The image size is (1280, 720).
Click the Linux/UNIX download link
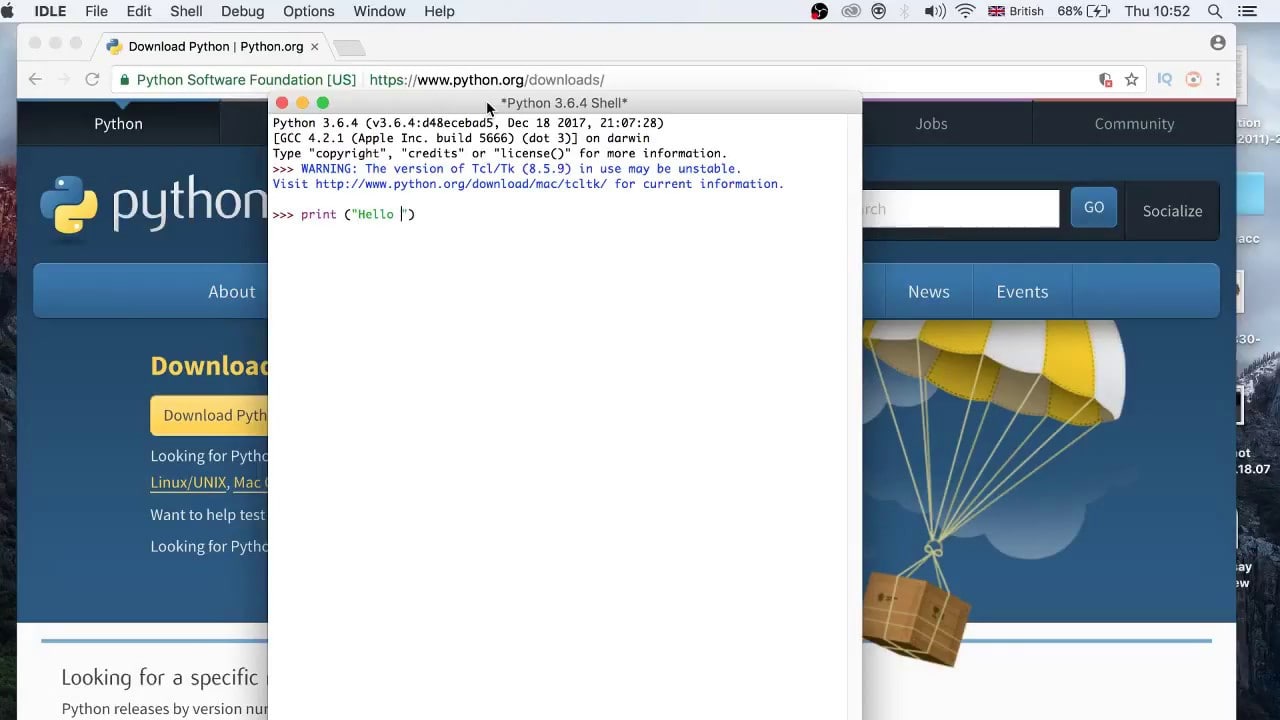188,483
